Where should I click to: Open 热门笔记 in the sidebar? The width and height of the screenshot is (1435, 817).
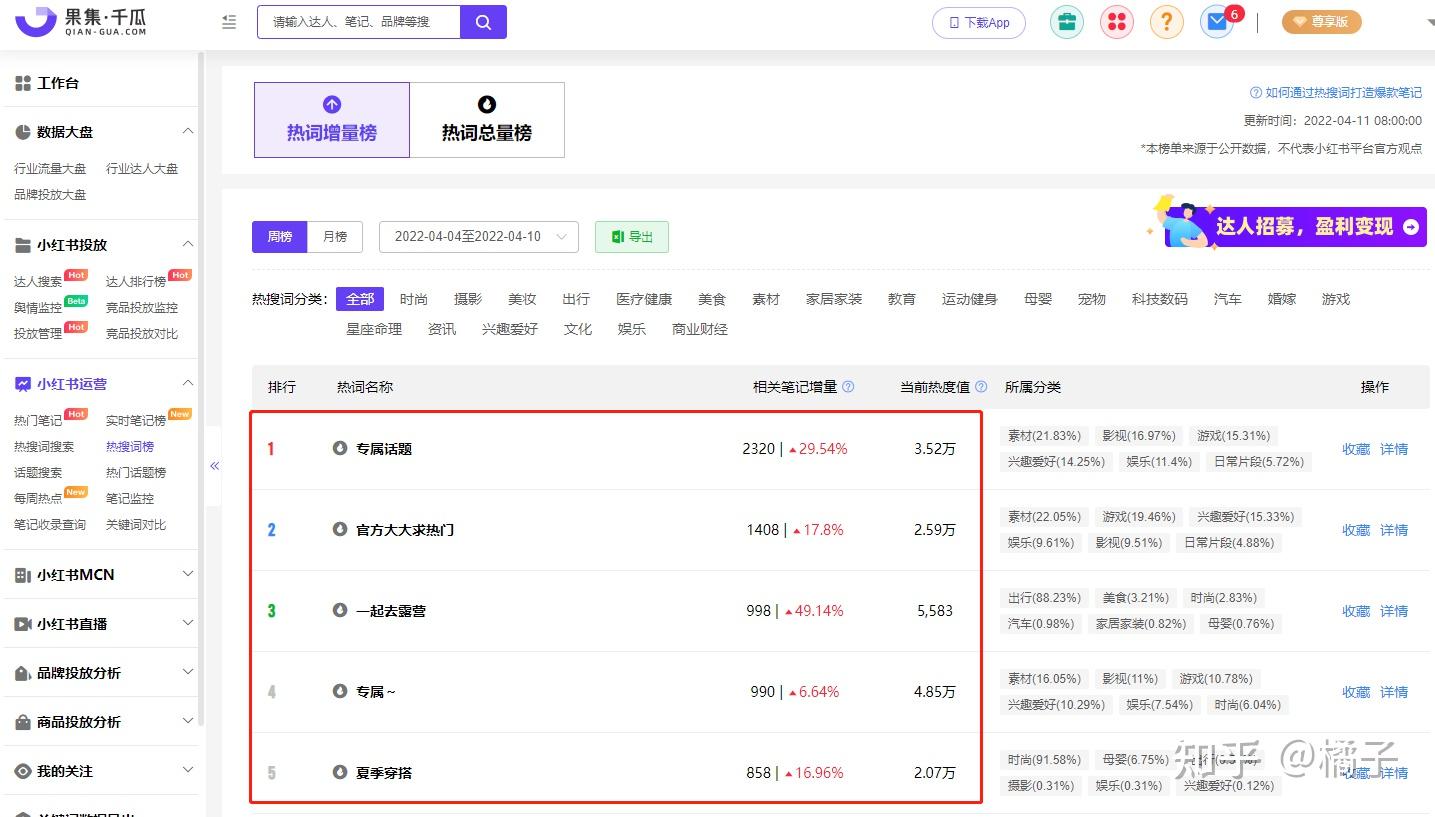tap(38, 421)
